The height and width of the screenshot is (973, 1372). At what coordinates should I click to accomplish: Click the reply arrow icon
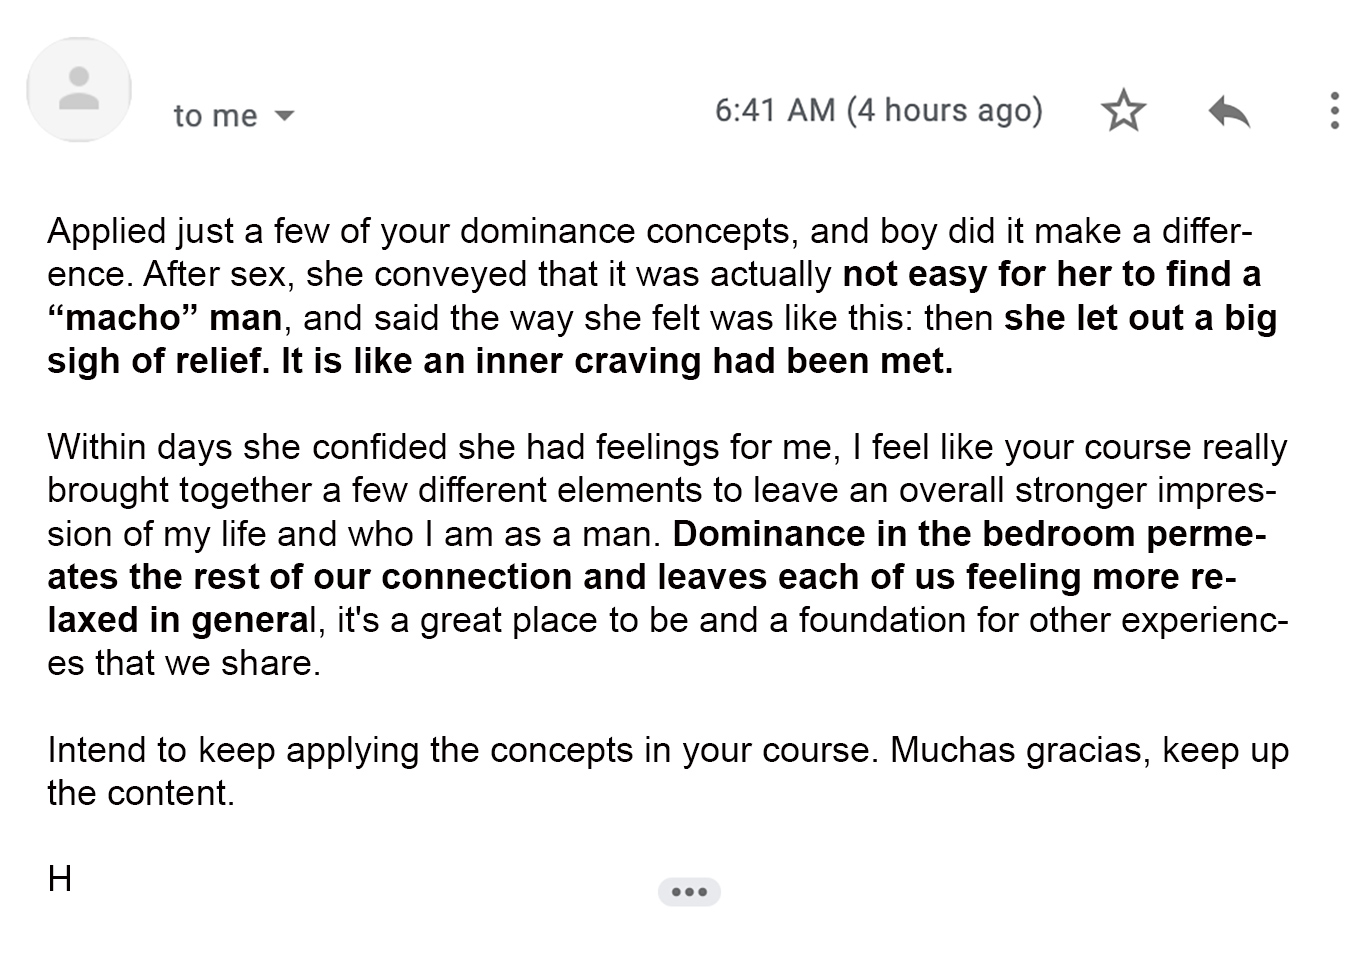coord(1229,110)
